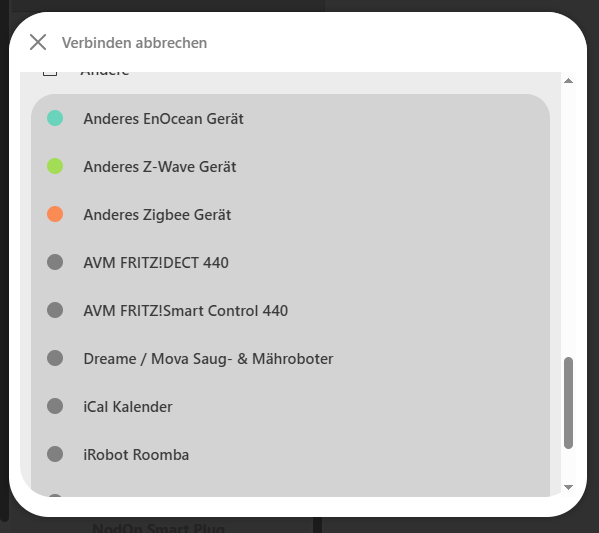Click teal dot beside Anderes EnOcean Gerät
599x533 pixels.
click(55, 118)
